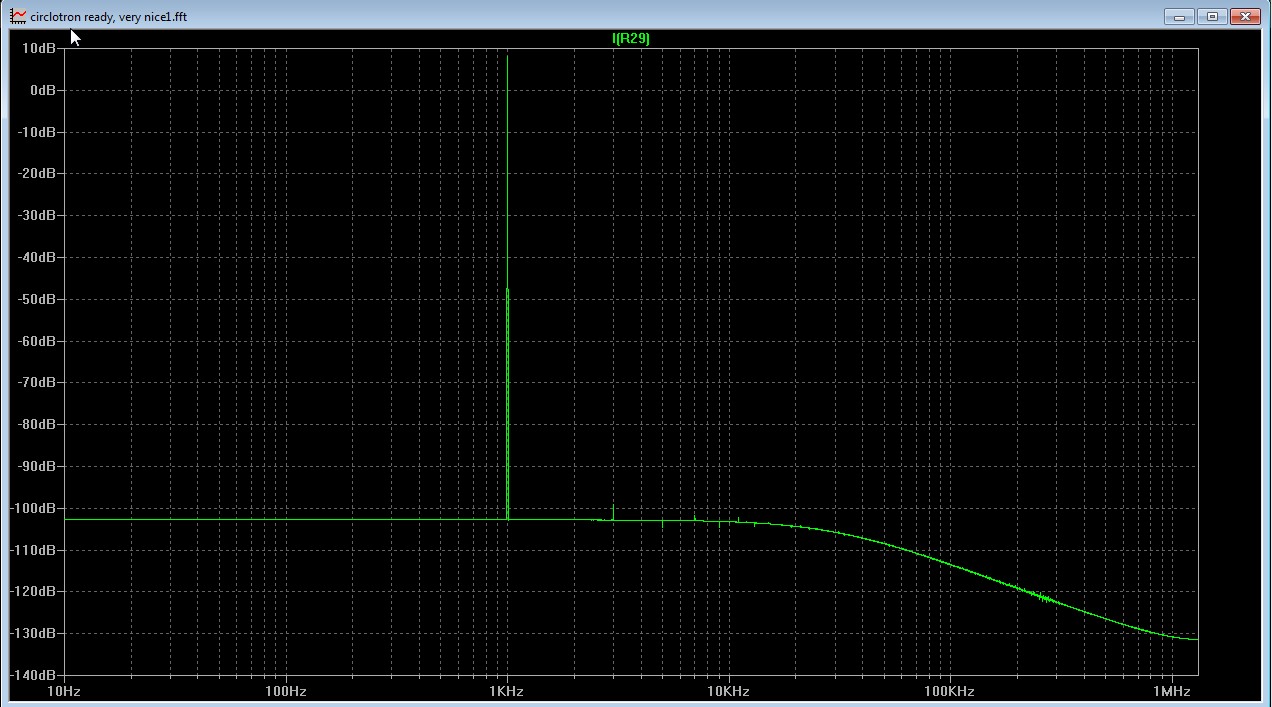
Task: Click the -110dB axis label
Action: coord(33,550)
